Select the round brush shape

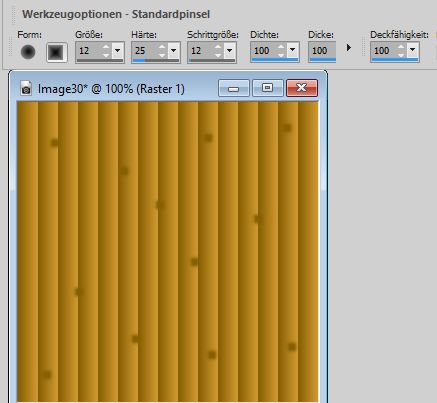[x=28, y=52]
